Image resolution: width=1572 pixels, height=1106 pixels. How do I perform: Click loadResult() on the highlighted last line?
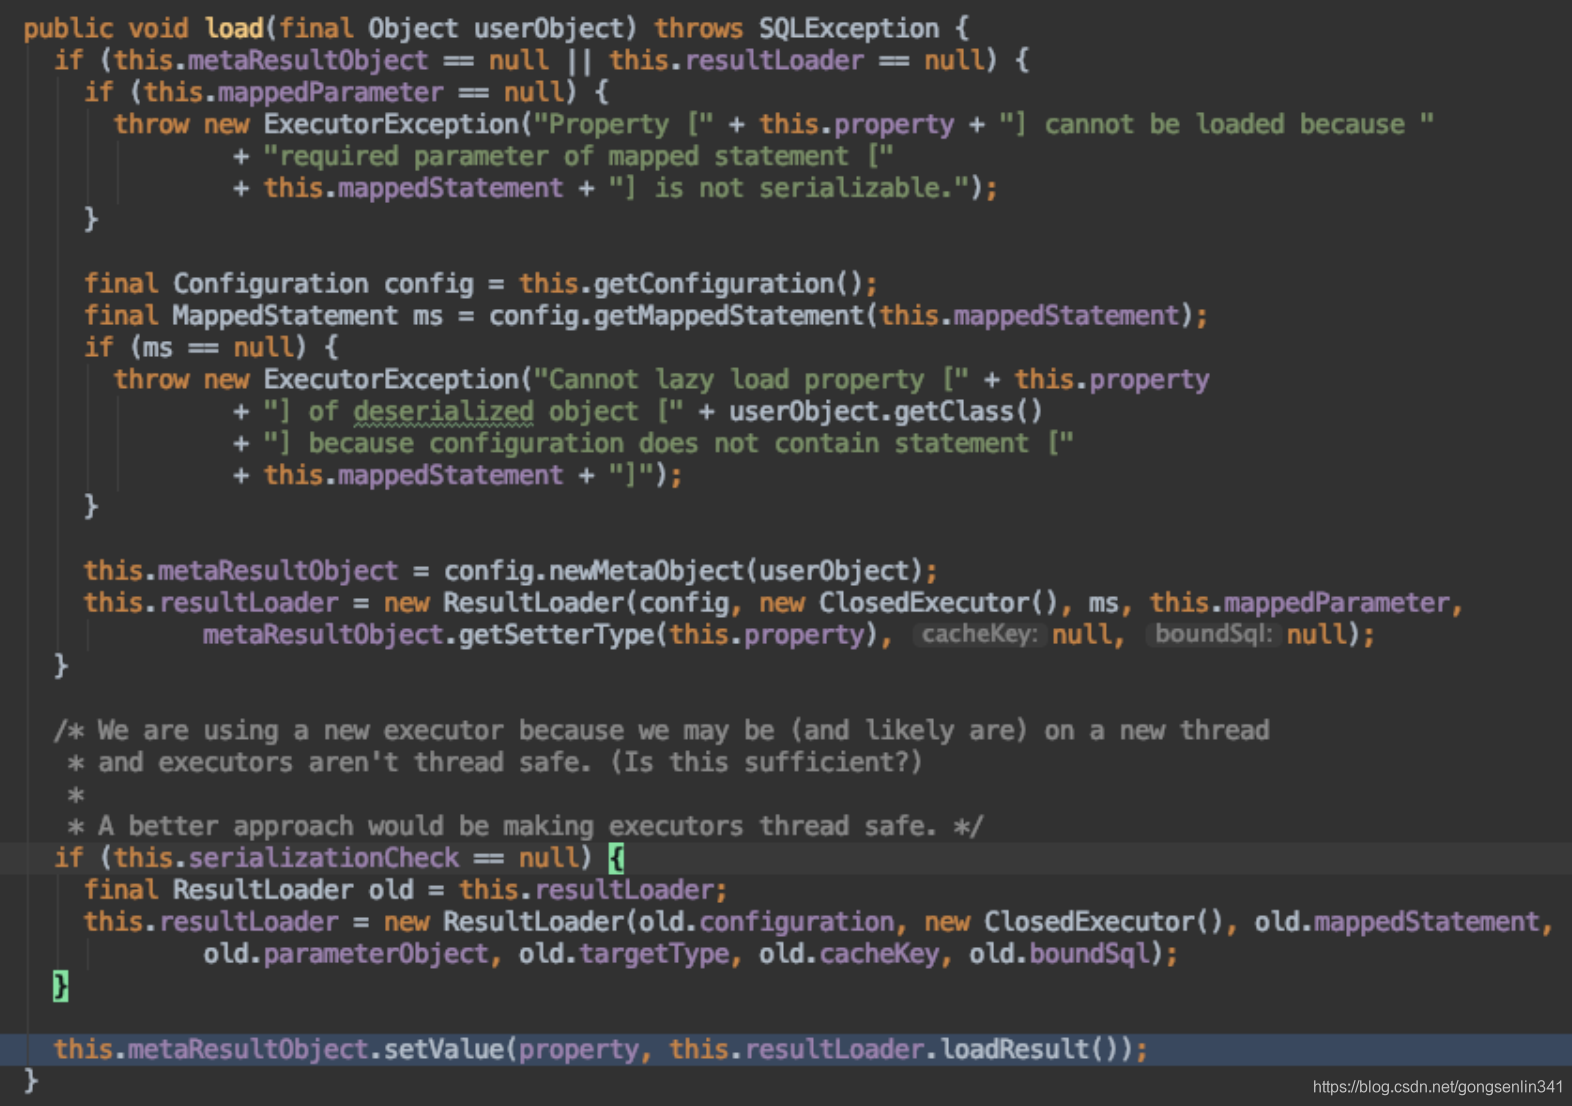(x=1029, y=1049)
